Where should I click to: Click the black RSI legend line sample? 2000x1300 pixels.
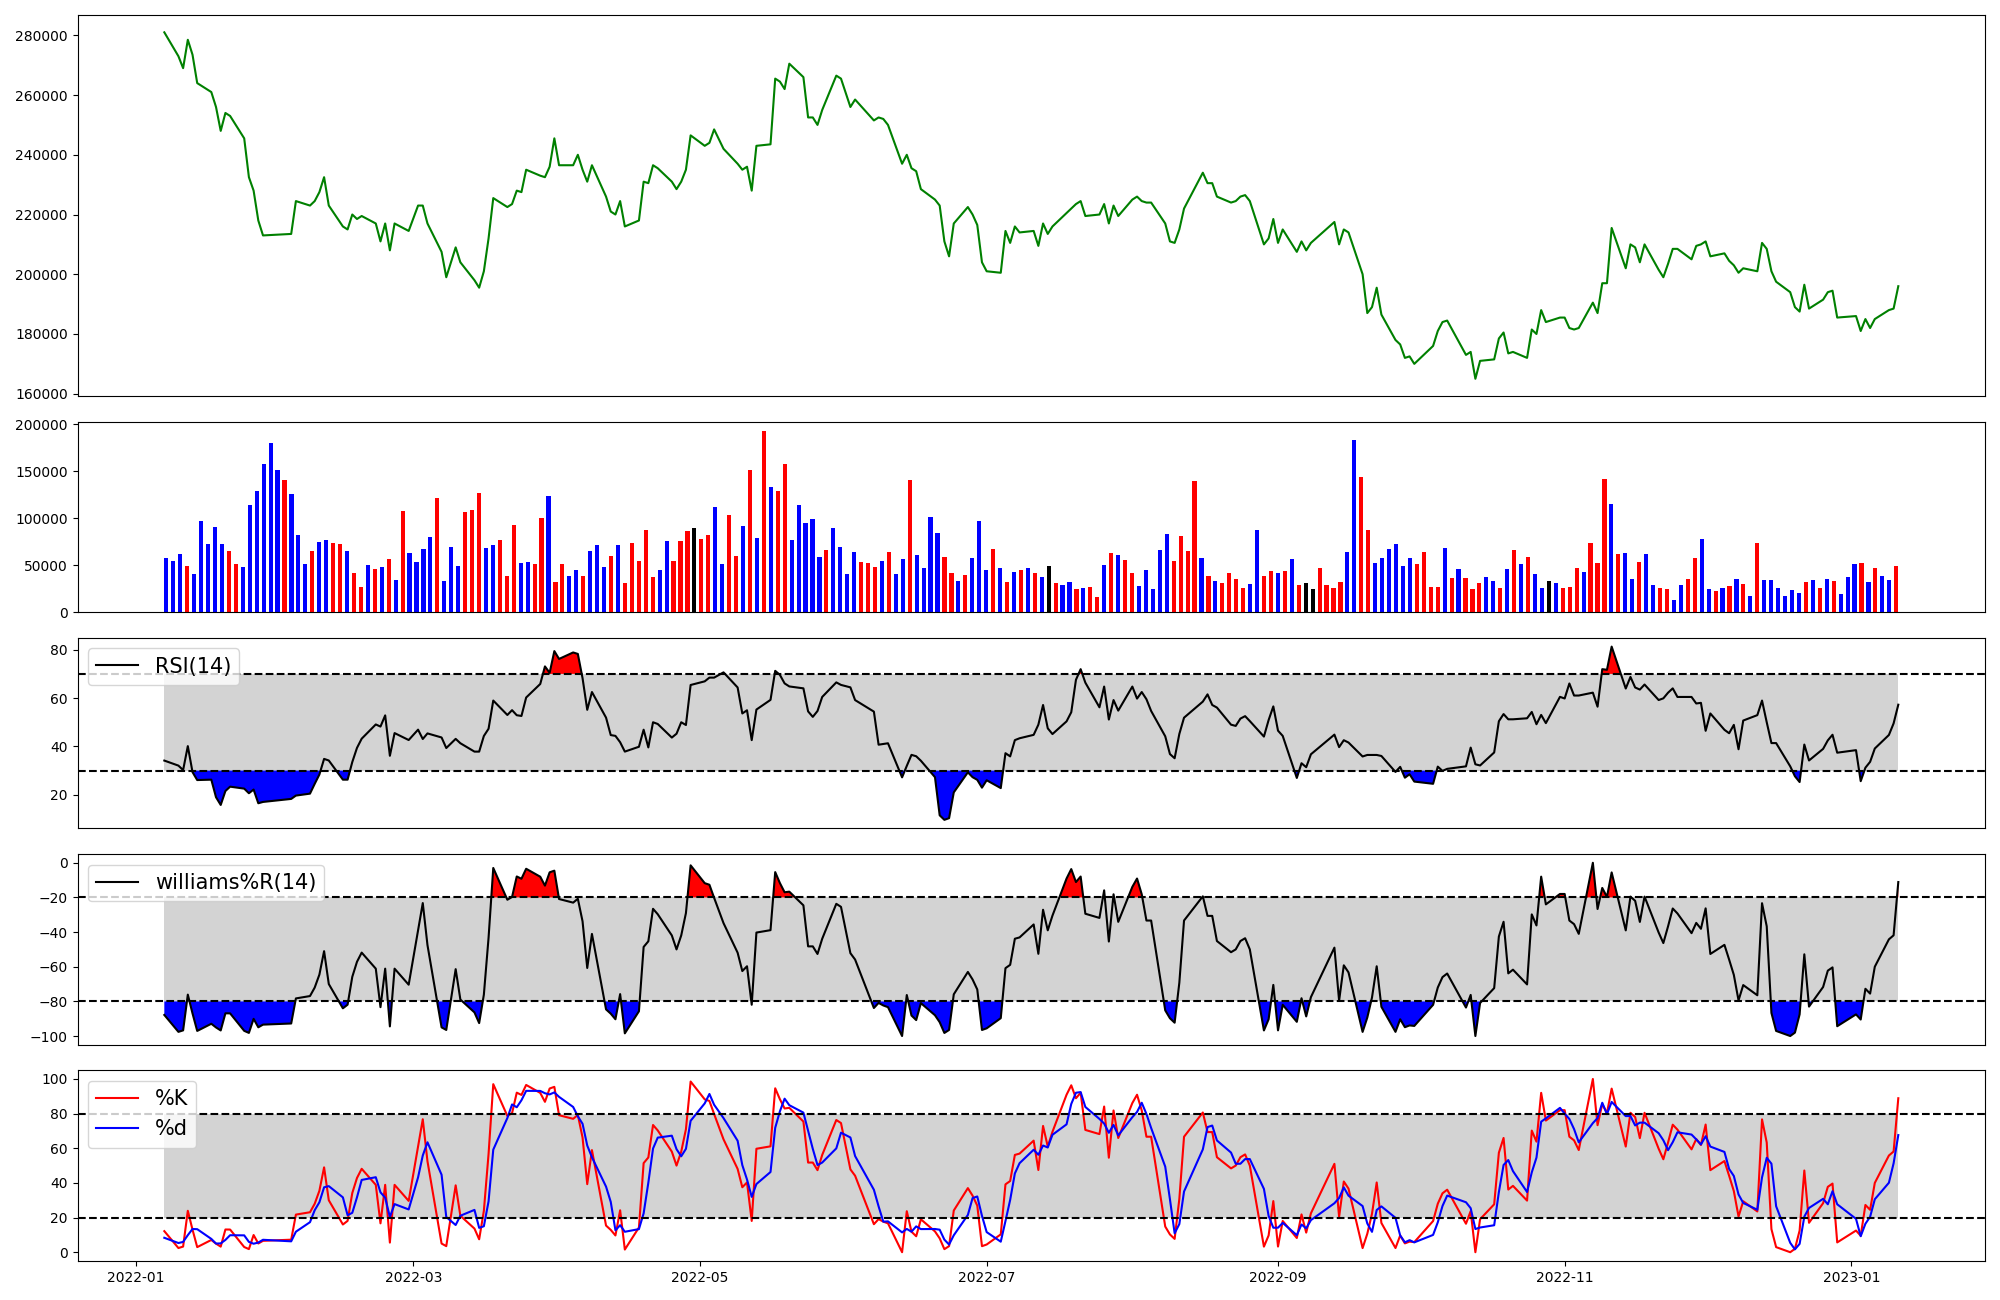tap(116, 666)
